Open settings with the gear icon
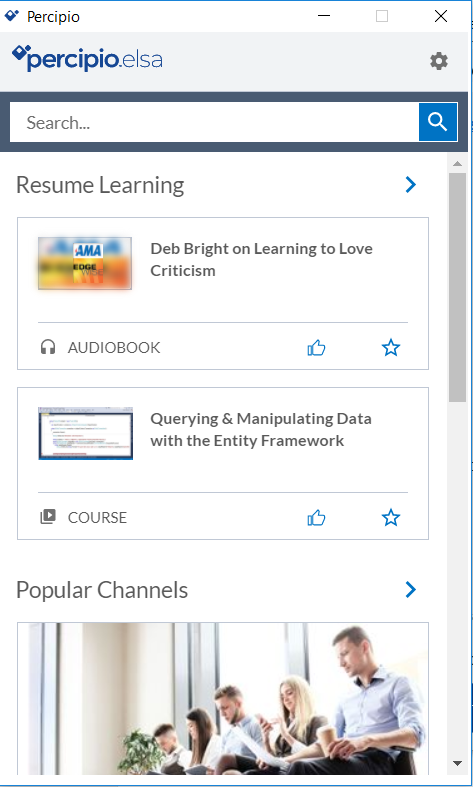Image resolution: width=473 pixels, height=787 pixels. click(x=438, y=61)
